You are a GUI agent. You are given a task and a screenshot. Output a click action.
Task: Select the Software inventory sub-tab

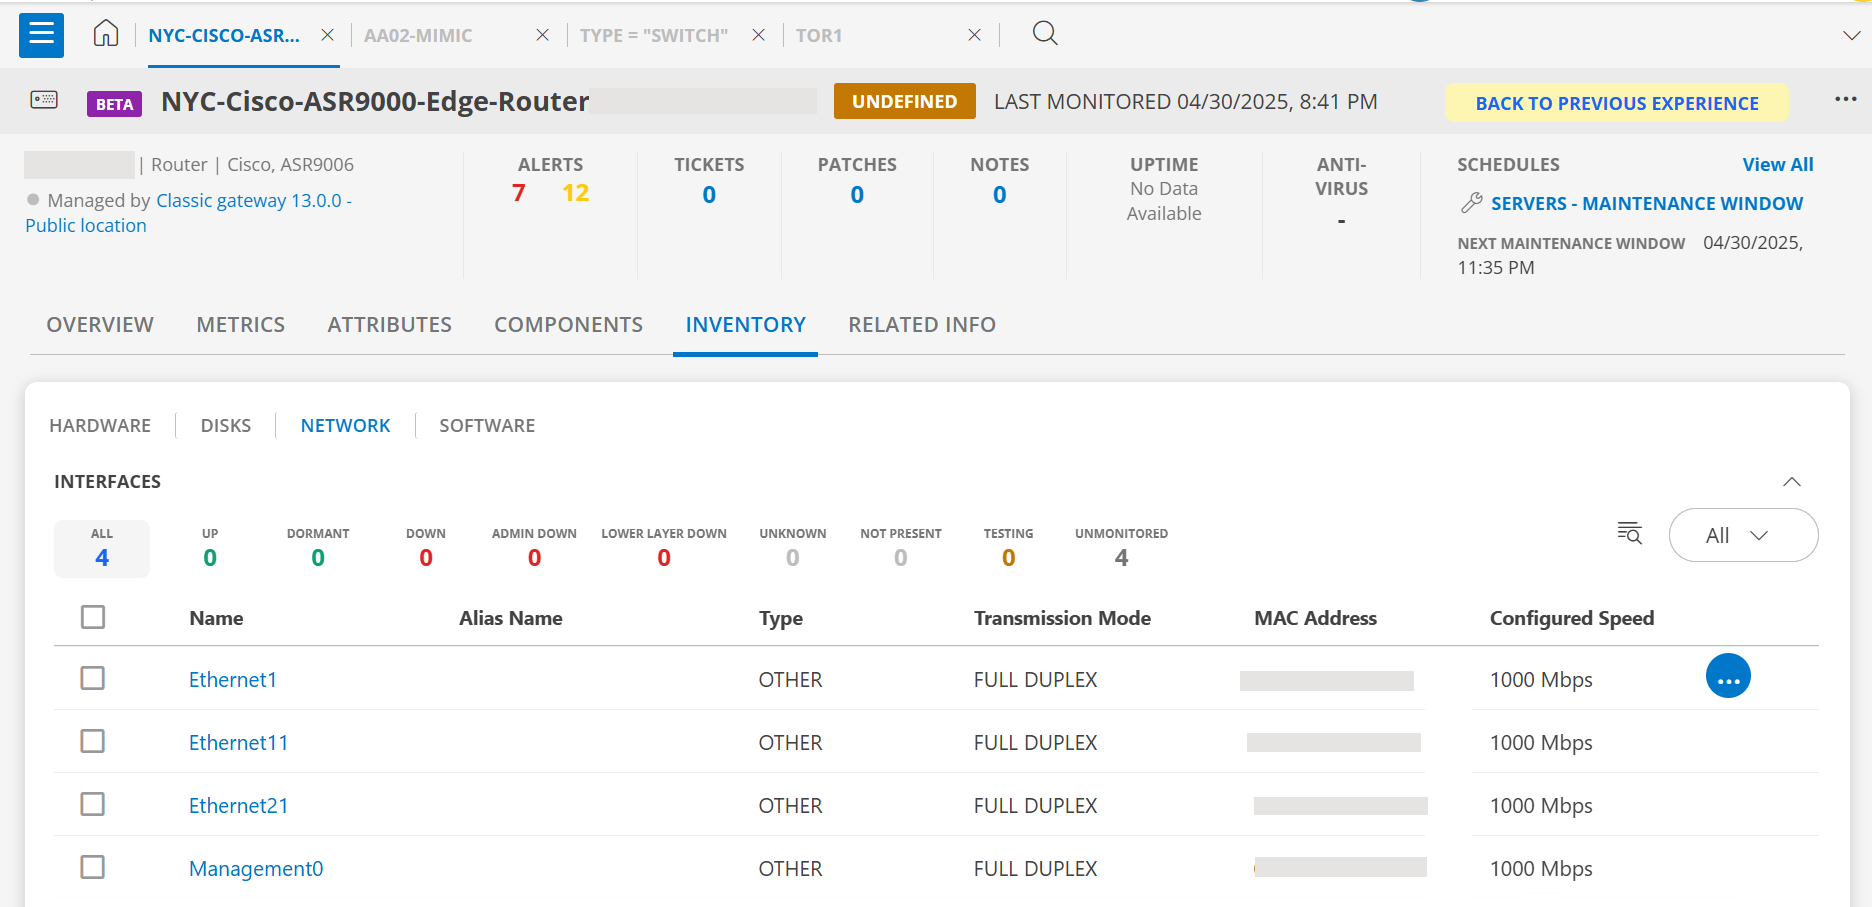click(x=487, y=426)
